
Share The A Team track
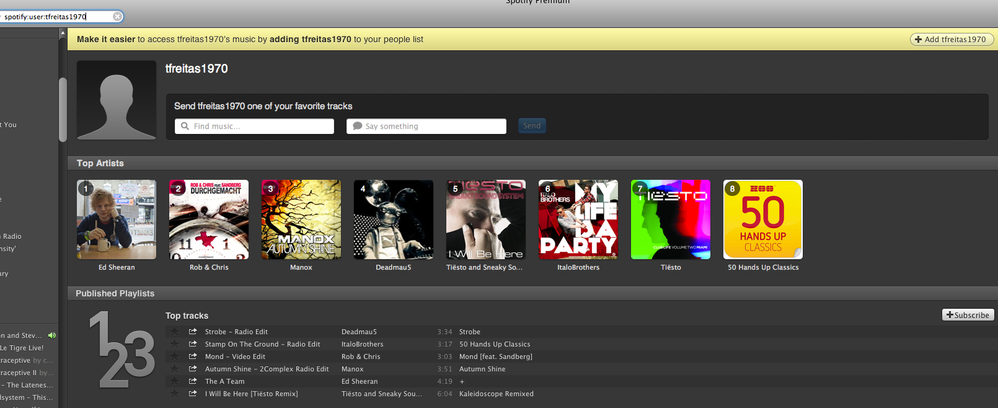pyautogui.click(x=193, y=381)
